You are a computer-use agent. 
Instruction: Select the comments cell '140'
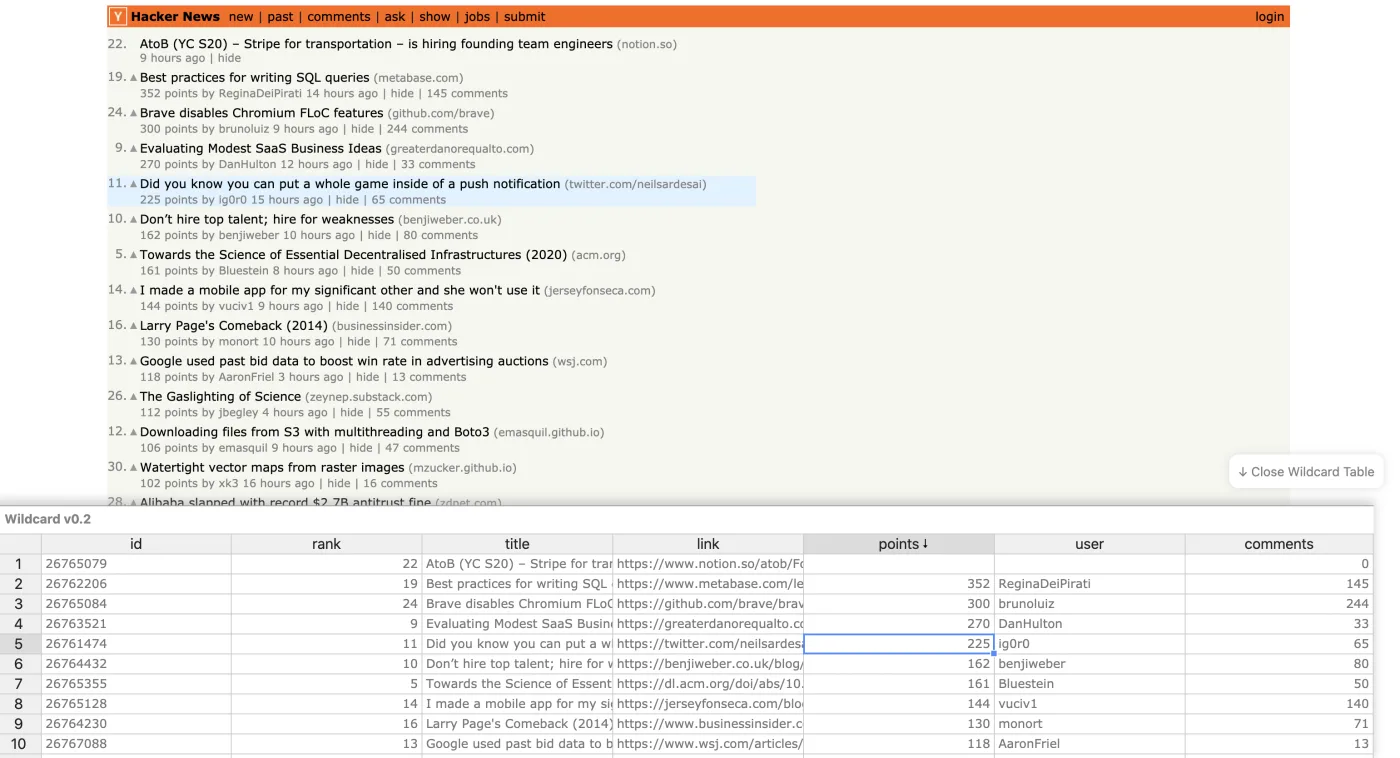pos(1279,704)
